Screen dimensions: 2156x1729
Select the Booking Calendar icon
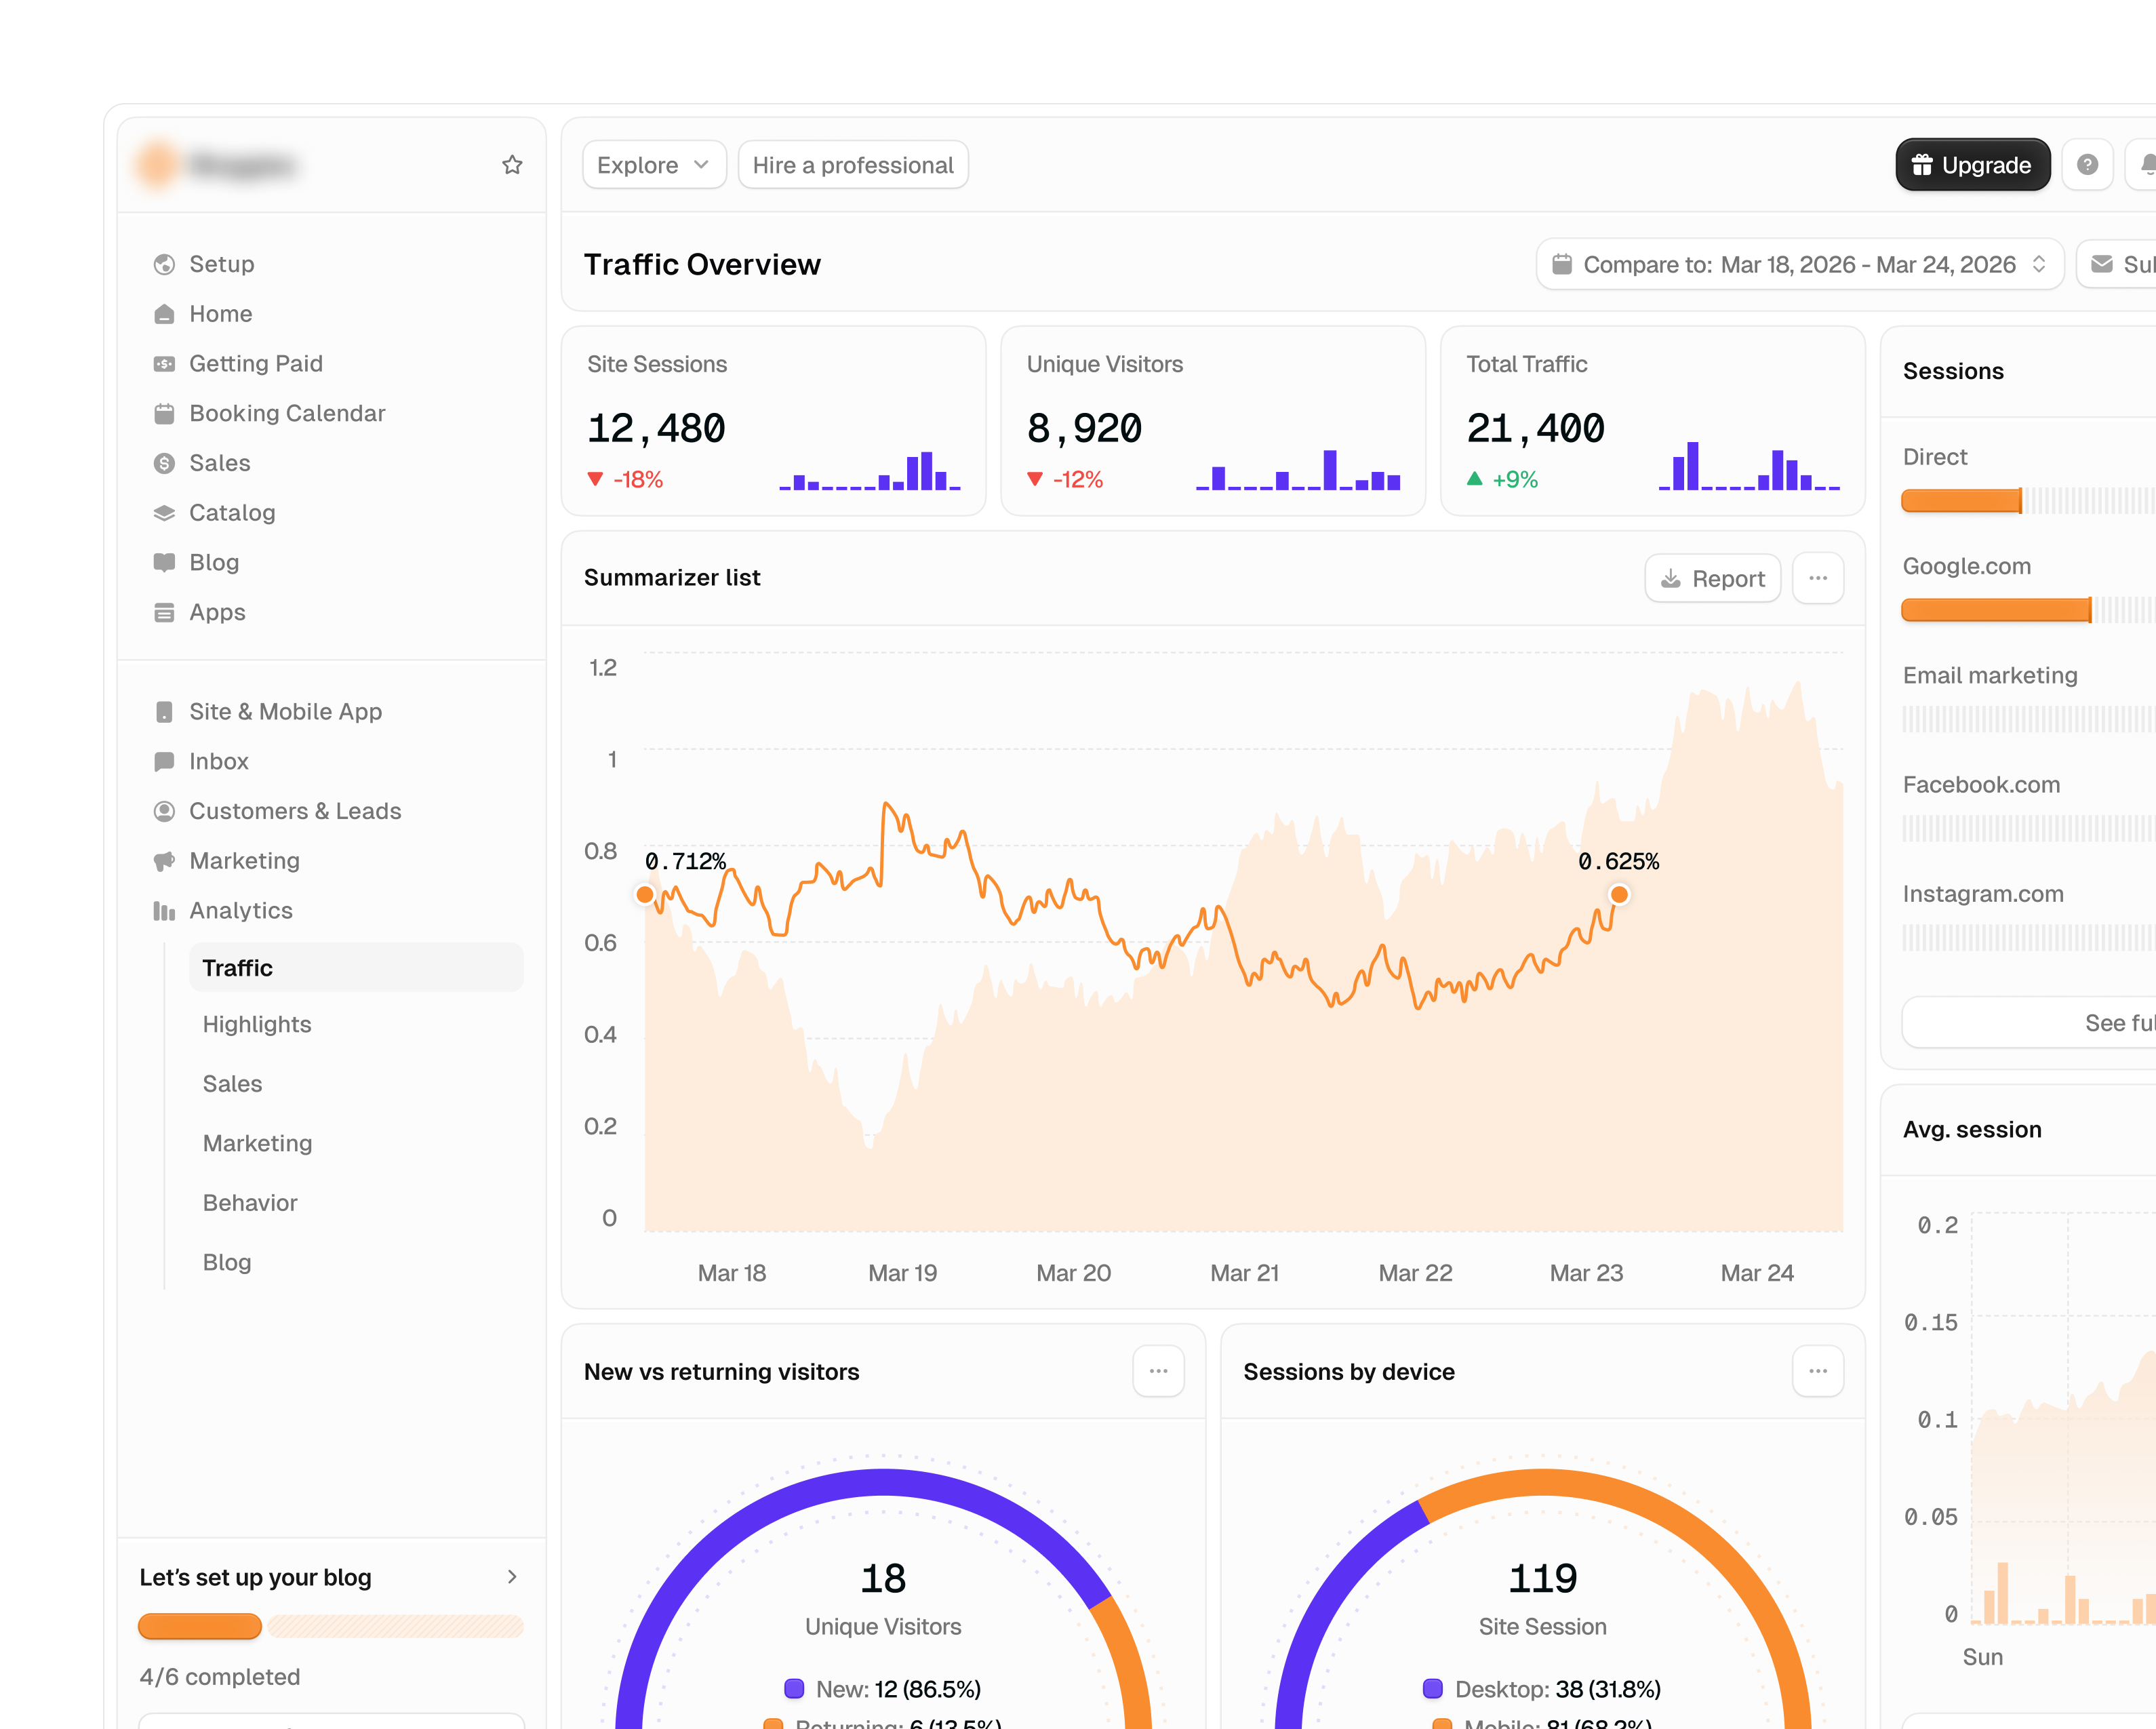(164, 413)
